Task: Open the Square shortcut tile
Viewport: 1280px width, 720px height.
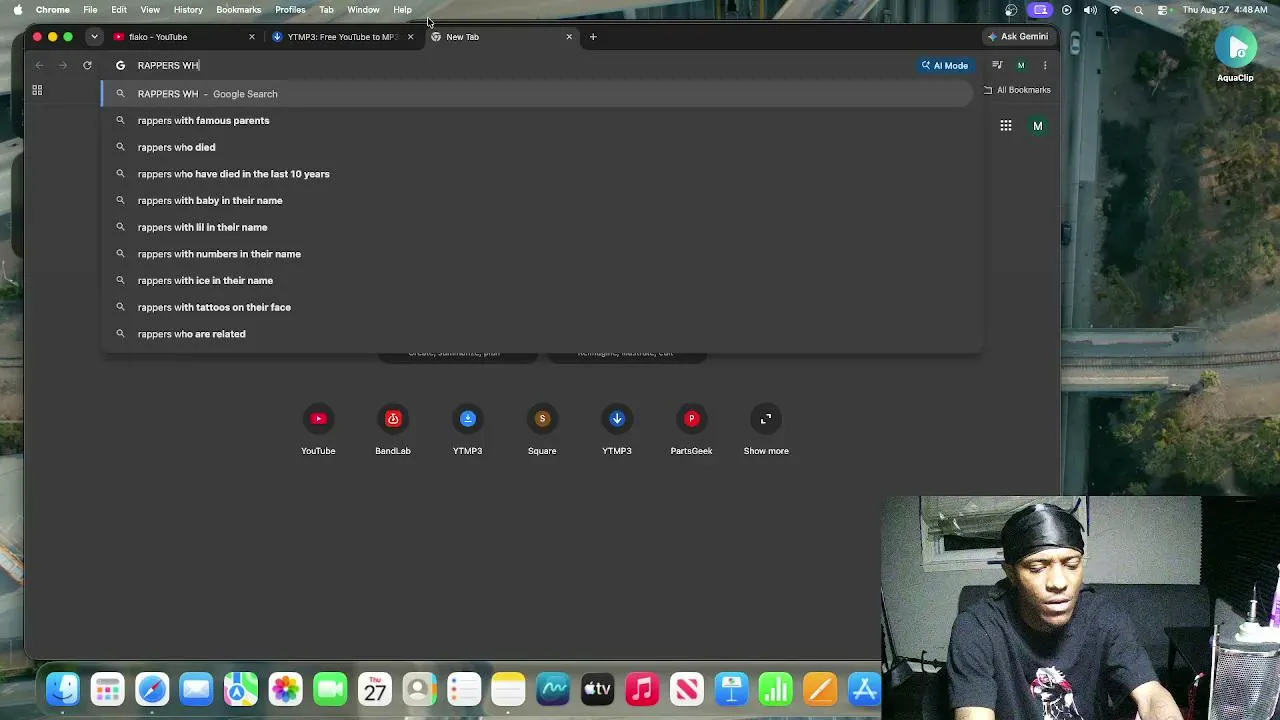Action: 542,429
